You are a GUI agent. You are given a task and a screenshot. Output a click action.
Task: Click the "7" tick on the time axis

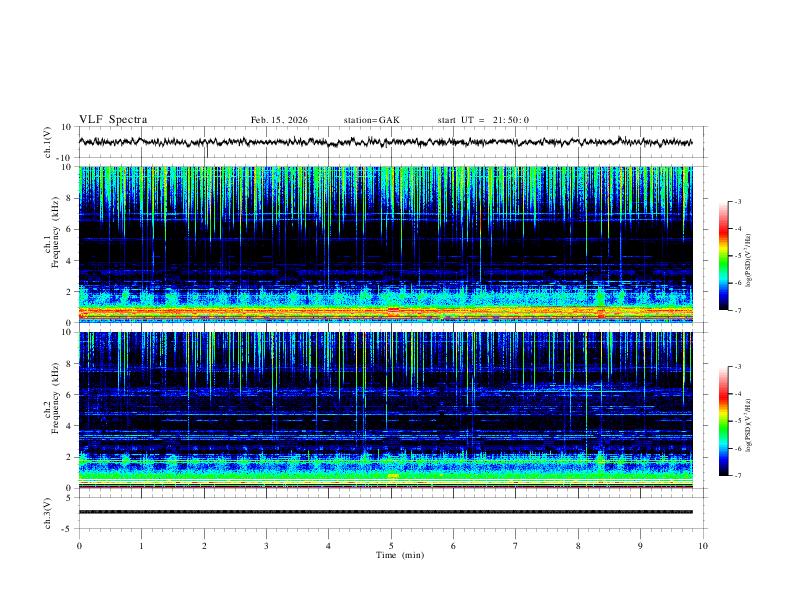click(x=516, y=546)
